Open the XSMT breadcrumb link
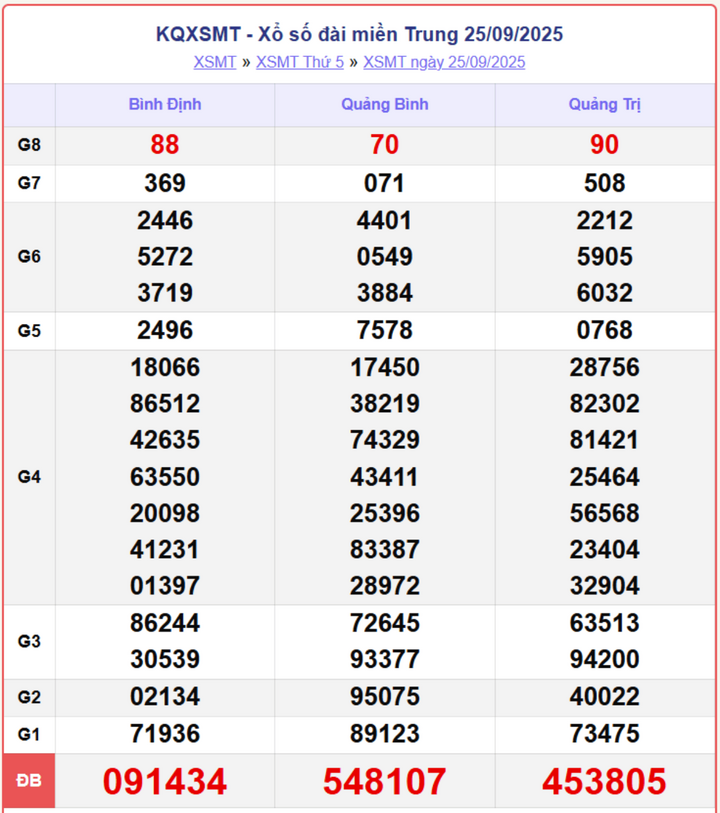 pyautogui.click(x=215, y=62)
